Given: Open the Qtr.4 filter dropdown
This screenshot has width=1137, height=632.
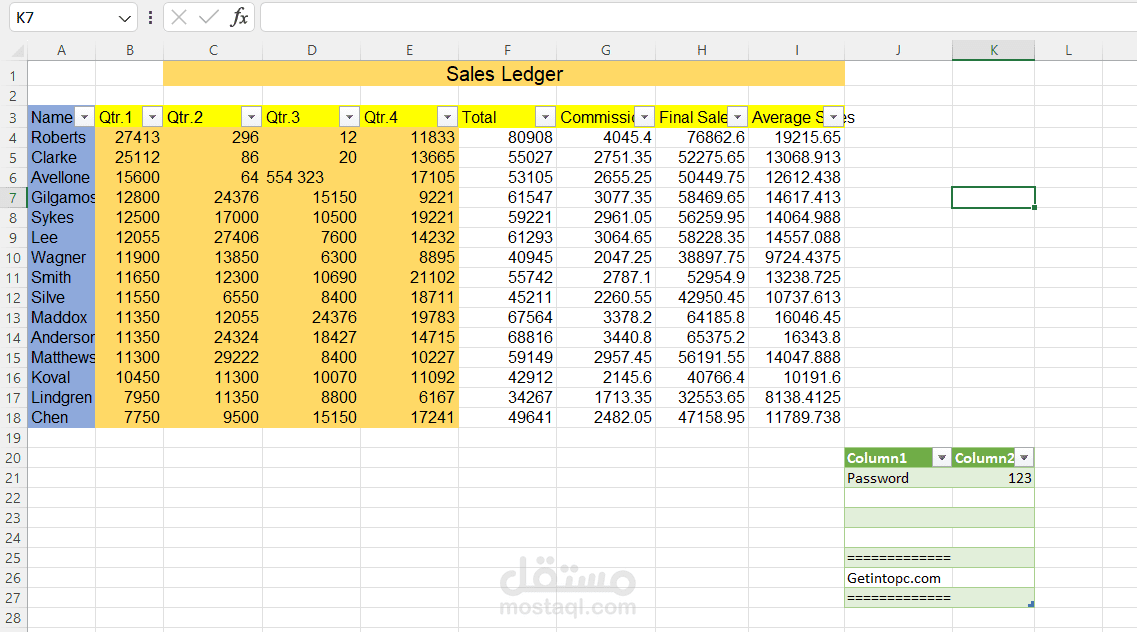Looking at the screenshot, I should coord(445,117).
